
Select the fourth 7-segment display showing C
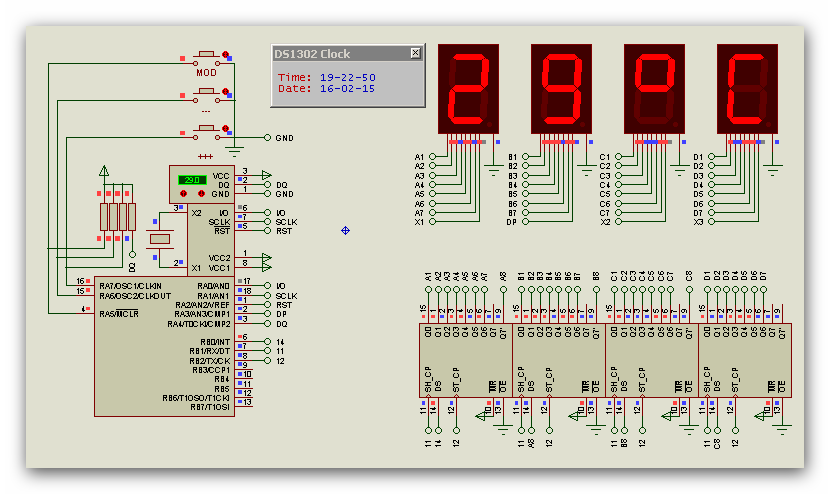tap(747, 89)
